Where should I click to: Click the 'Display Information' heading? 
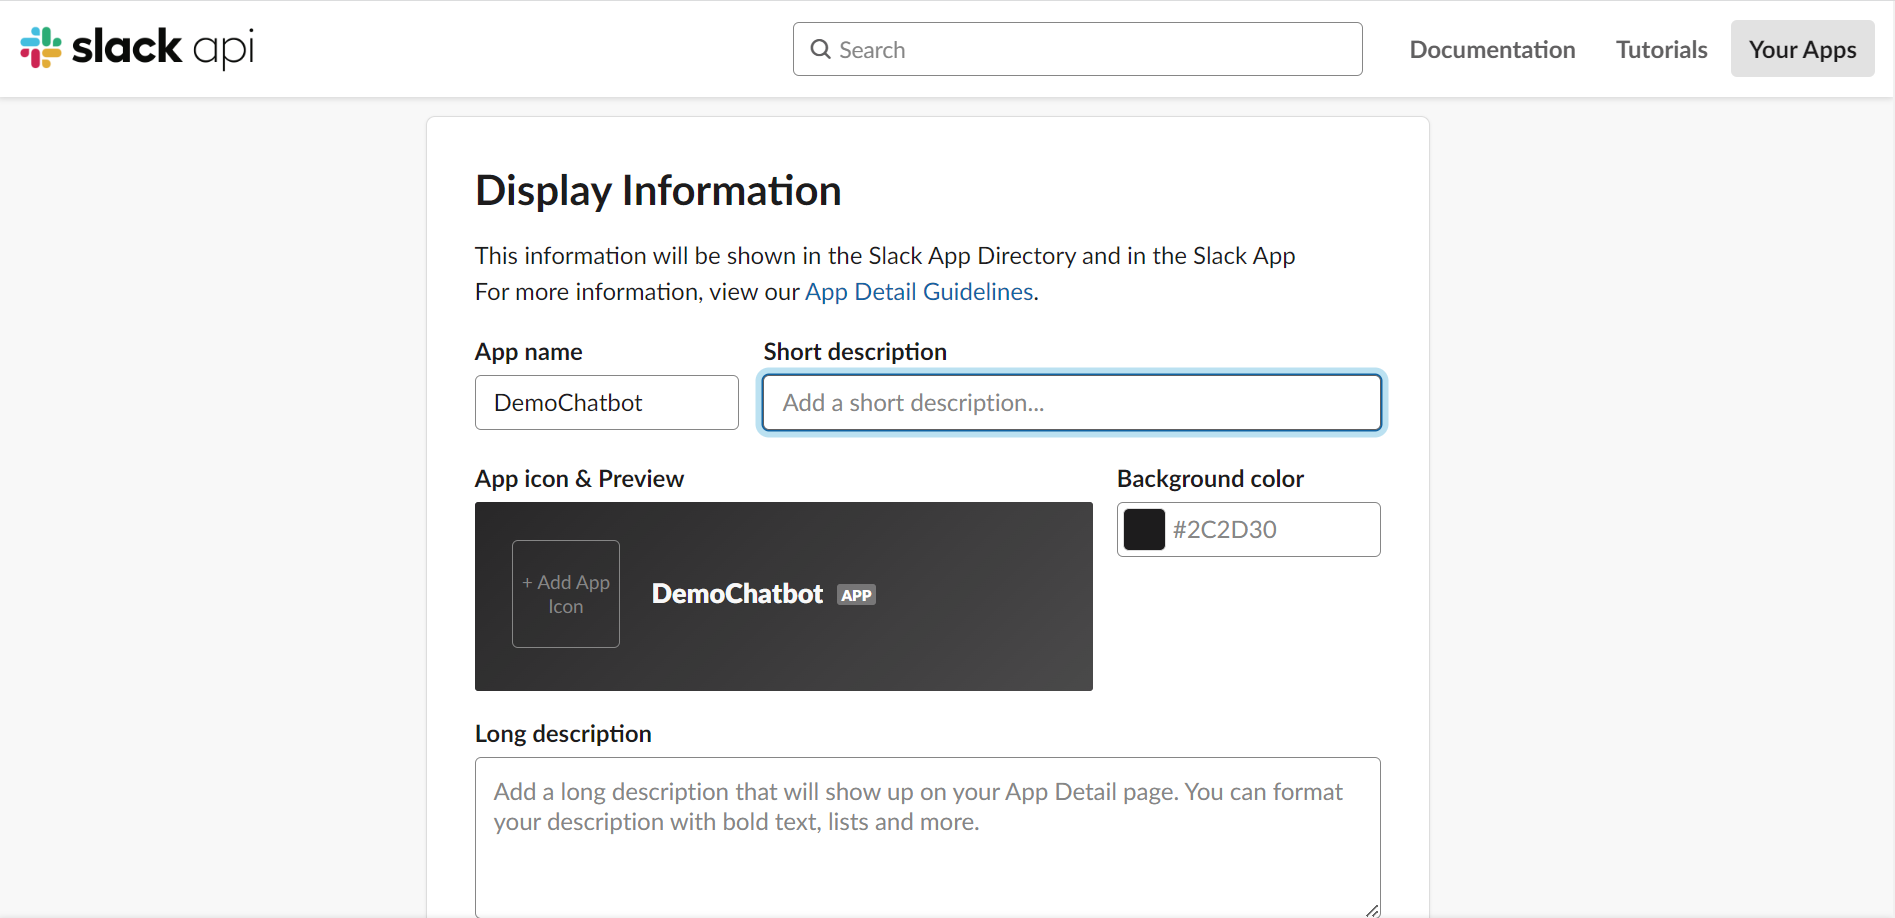coord(658,191)
